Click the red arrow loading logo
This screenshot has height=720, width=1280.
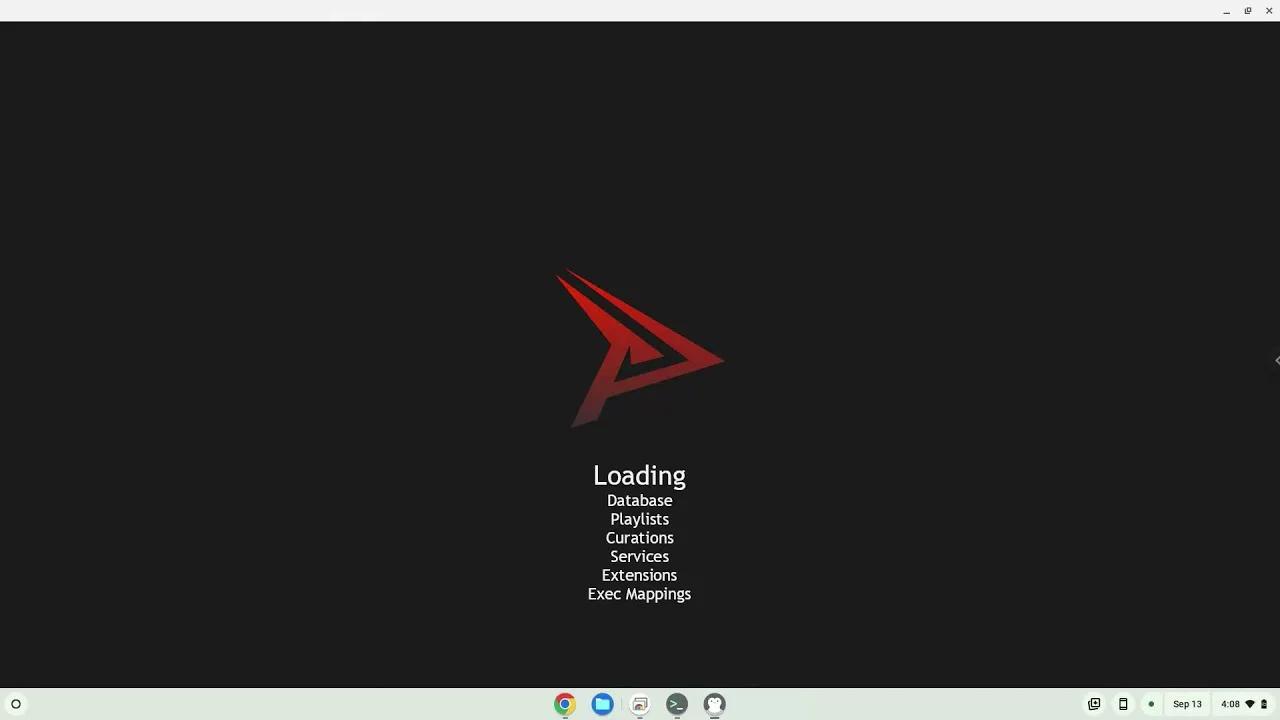click(x=639, y=349)
